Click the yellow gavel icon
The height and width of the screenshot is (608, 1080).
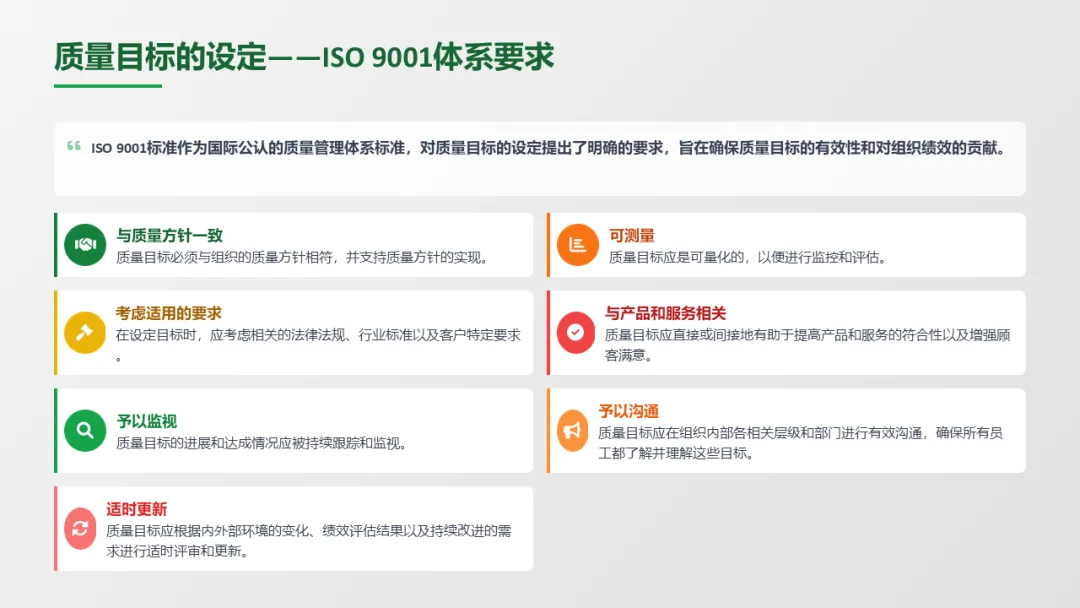tap(85, 333)
